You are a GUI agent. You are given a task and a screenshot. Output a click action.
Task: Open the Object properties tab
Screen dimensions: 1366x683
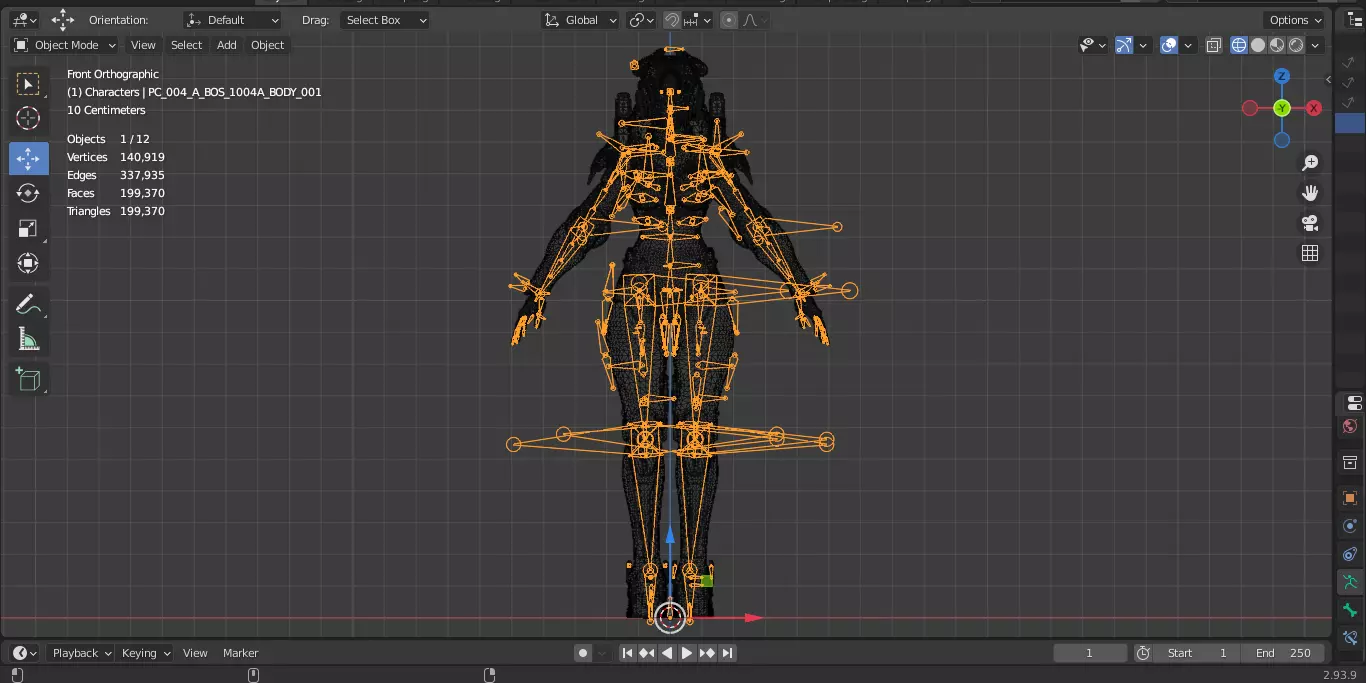[x=1350, y=498]
